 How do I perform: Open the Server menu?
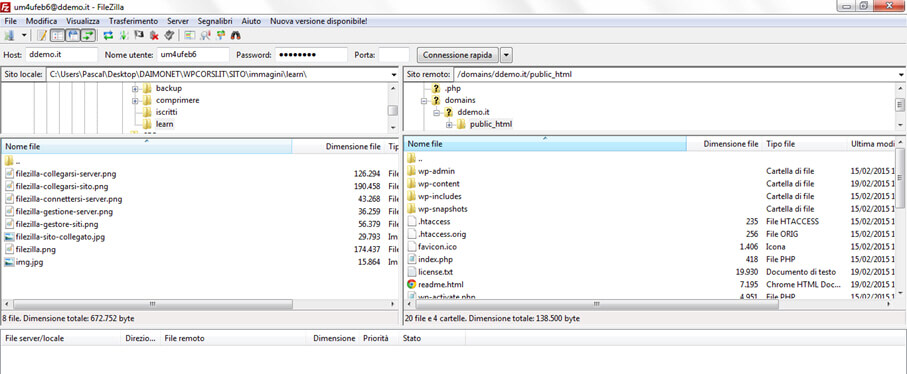tap(178, 21)
